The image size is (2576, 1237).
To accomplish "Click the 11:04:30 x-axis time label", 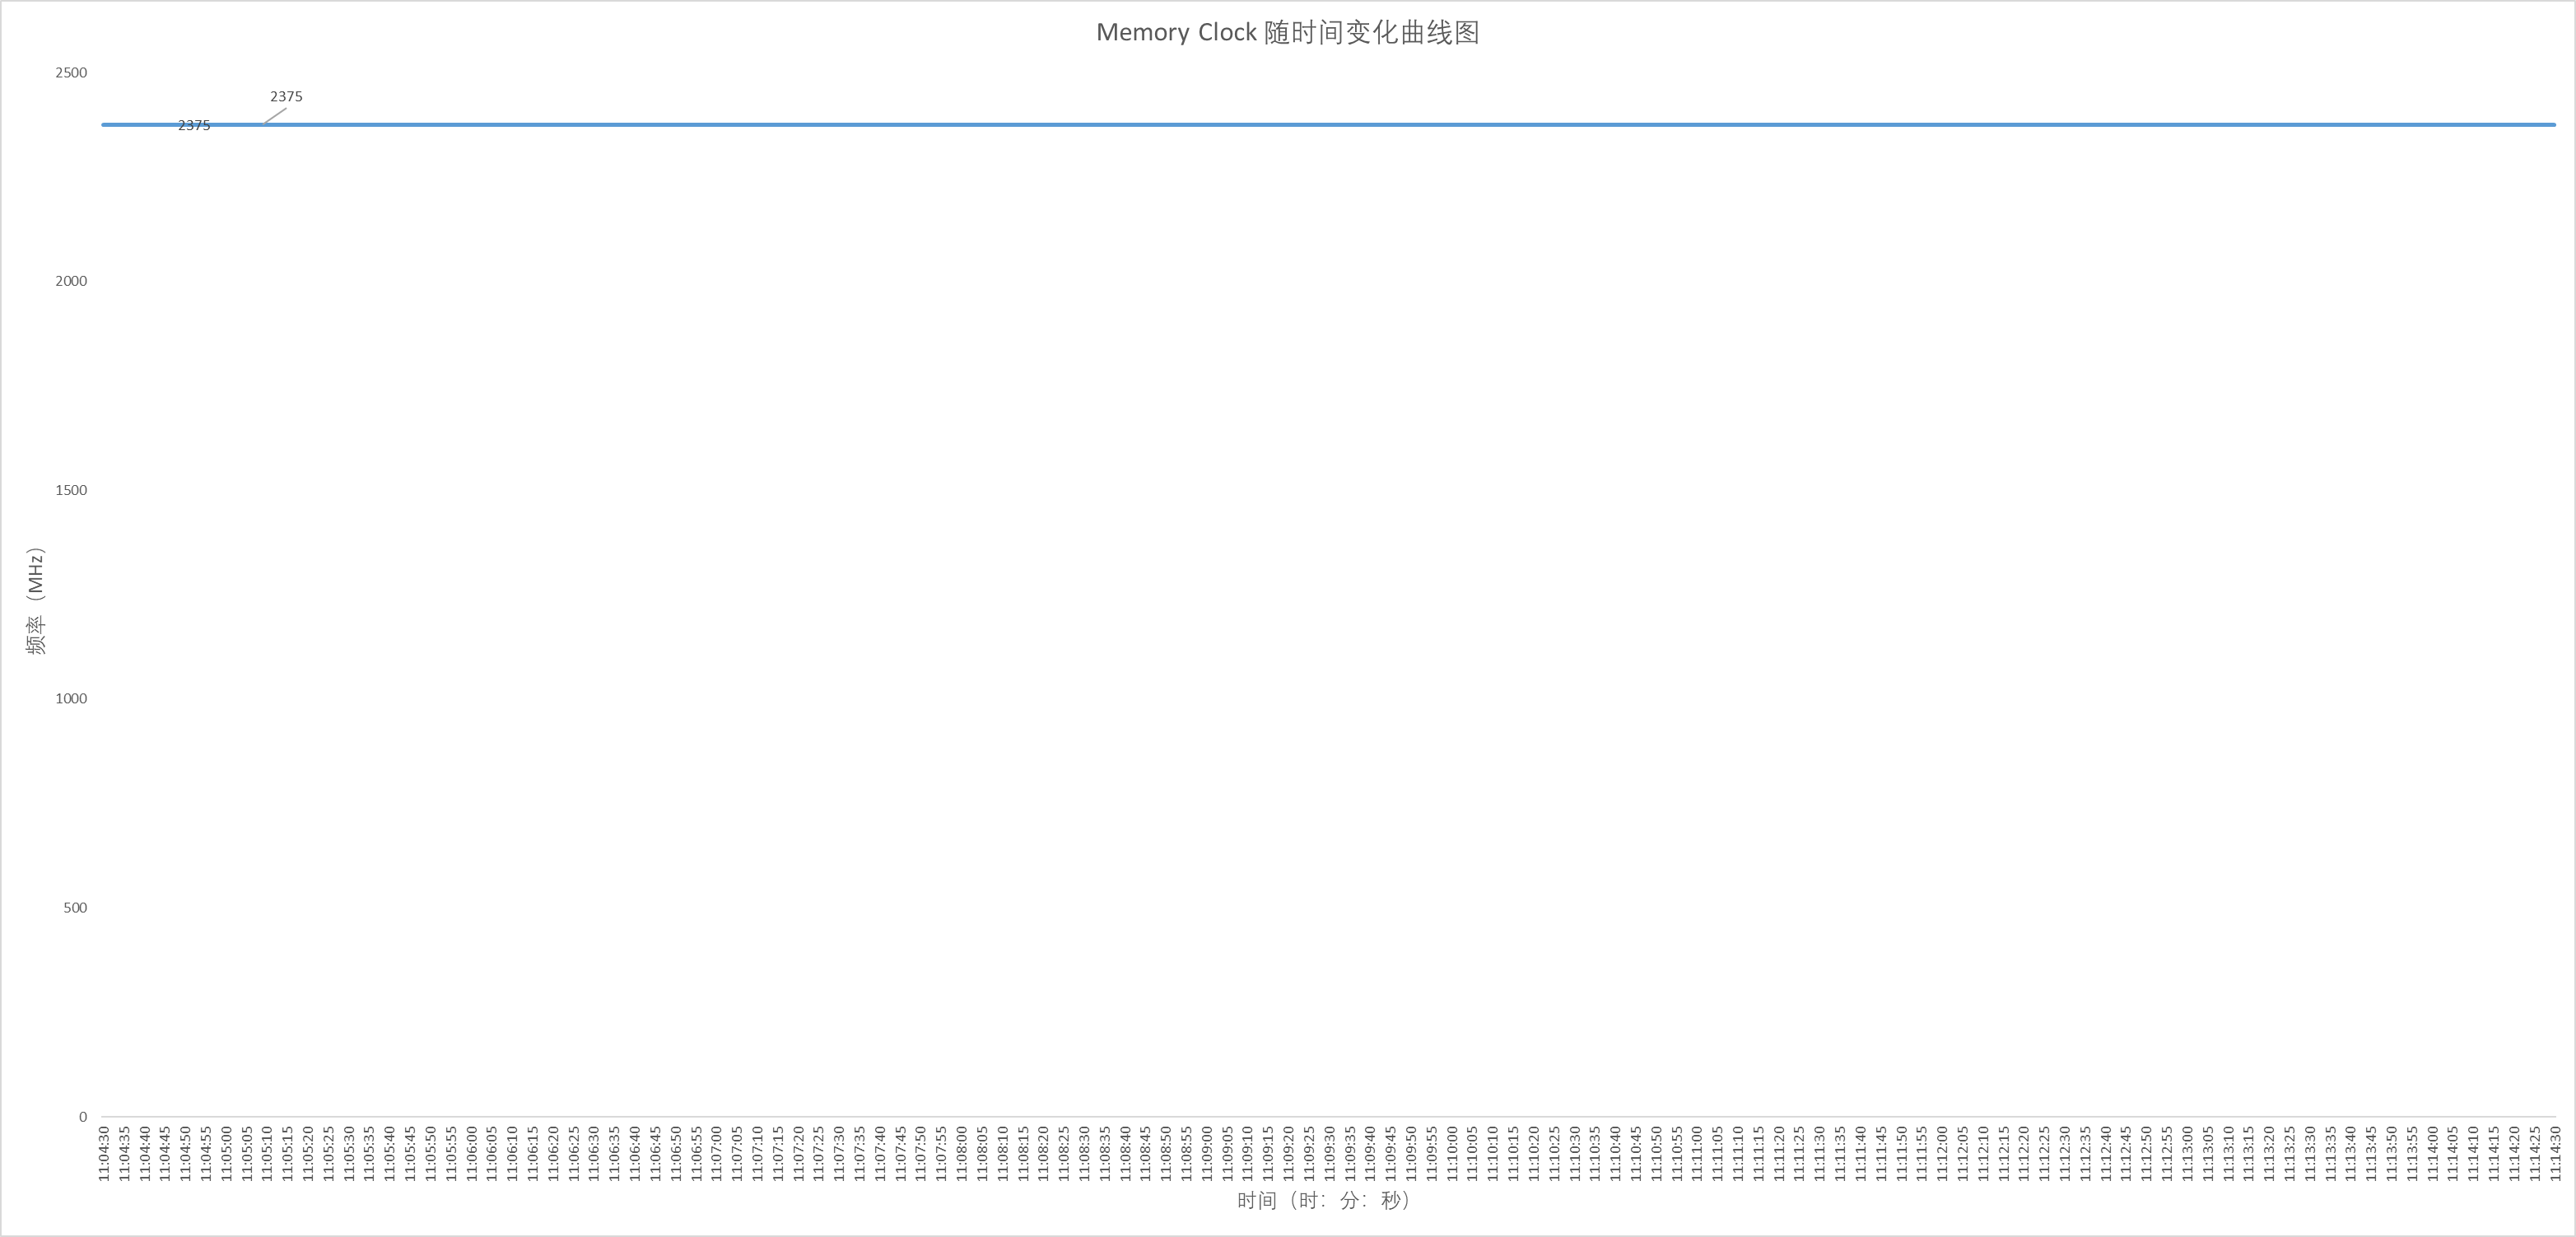I will [104, 1153].
